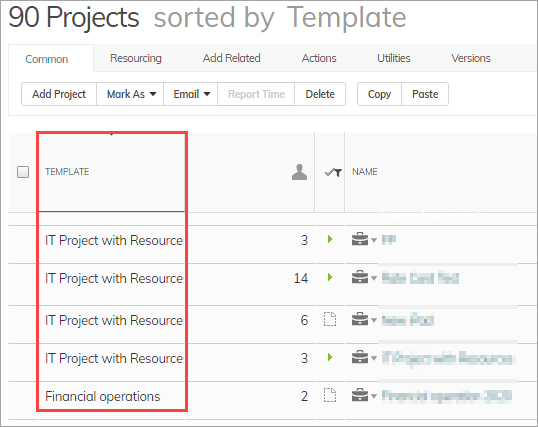This screenshot has height=427, width=538.
Task: Click the draft document icon in 6-resource row
Action: click(330, 319)
